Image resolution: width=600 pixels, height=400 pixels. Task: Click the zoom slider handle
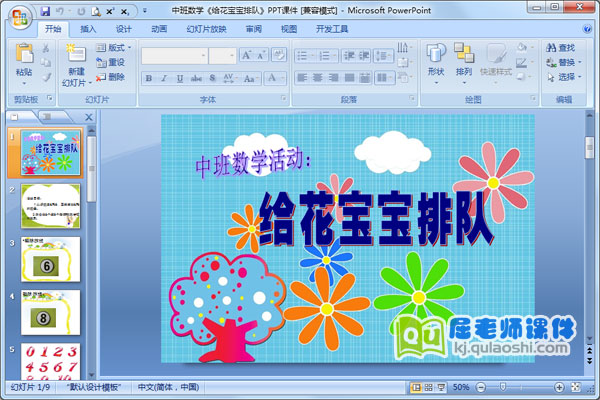pos(503,387)
